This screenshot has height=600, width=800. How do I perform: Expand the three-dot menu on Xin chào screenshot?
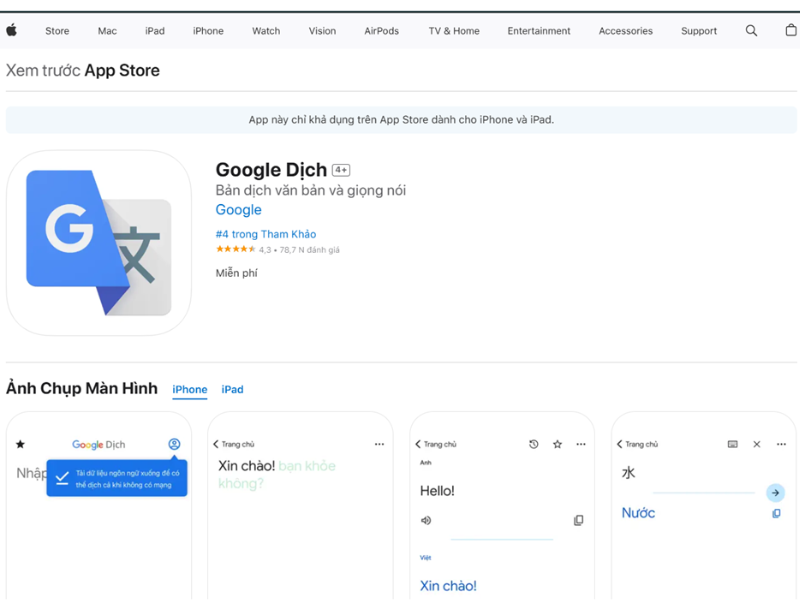coord(378,444)
